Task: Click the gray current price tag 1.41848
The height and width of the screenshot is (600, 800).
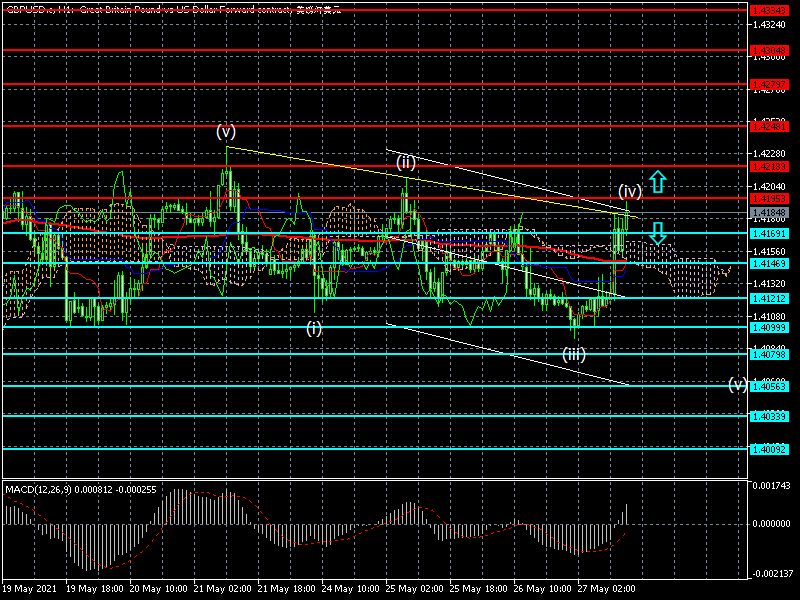Action: (x=768, y=212)
